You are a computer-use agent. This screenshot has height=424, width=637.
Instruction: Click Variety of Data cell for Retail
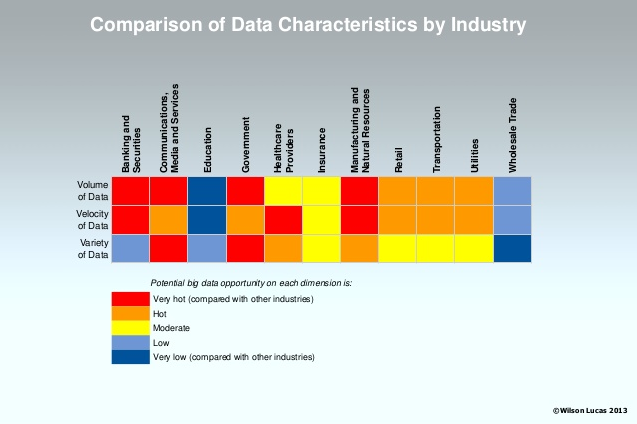[x=397, y=247]
